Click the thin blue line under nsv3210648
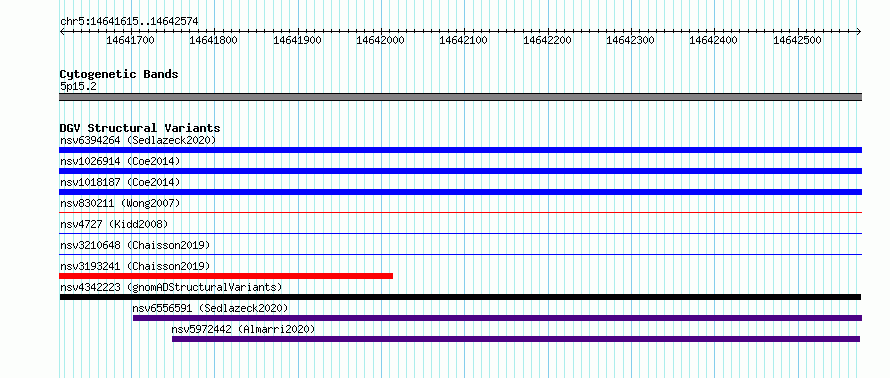The height and width of the screenshot is (378, 890). tap(460, 254)
